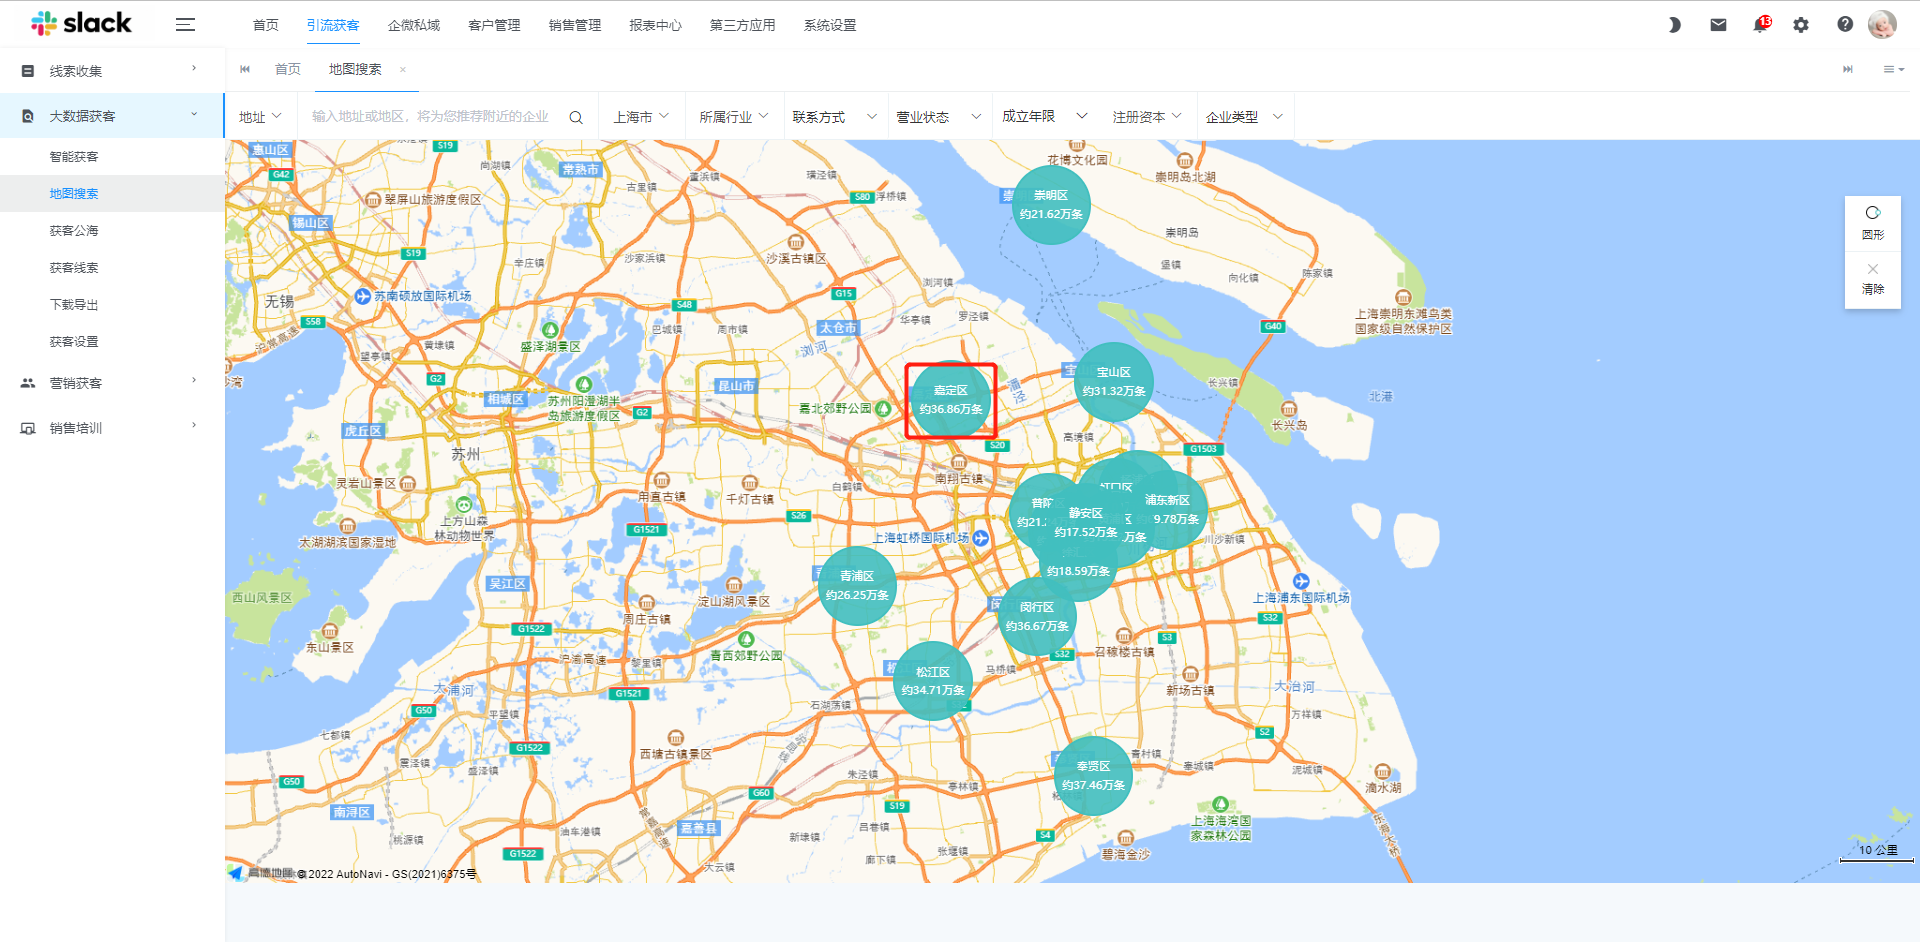This screenshot has width=1920, height=942.
Task: Click the 奉贤区 map cluster bubble
Action: [x=1093, y=776]
